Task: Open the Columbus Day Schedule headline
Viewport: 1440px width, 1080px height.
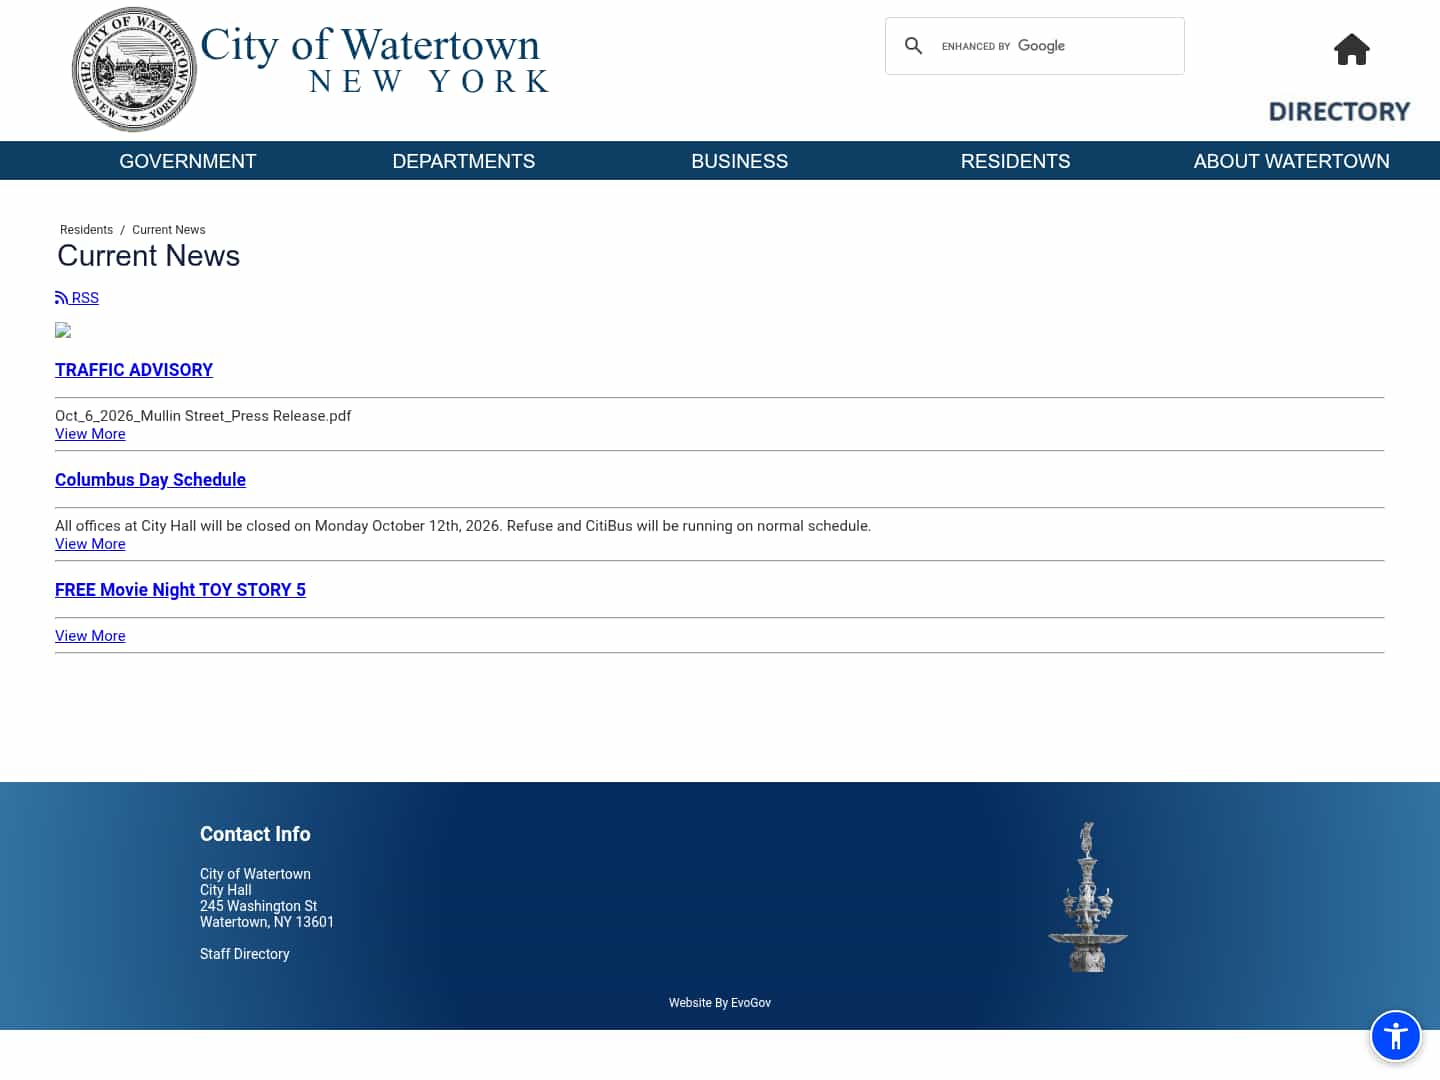Action: click(150, 480)
